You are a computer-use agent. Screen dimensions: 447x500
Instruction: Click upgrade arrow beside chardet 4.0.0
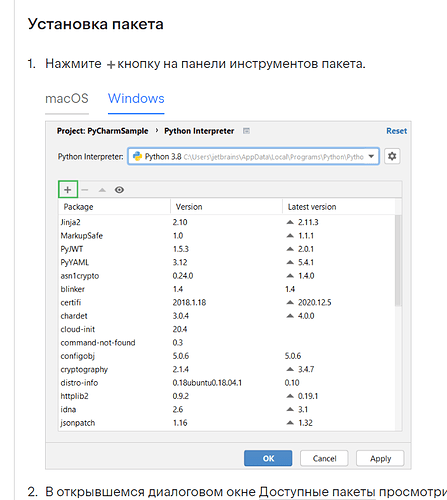pos(290,316)
